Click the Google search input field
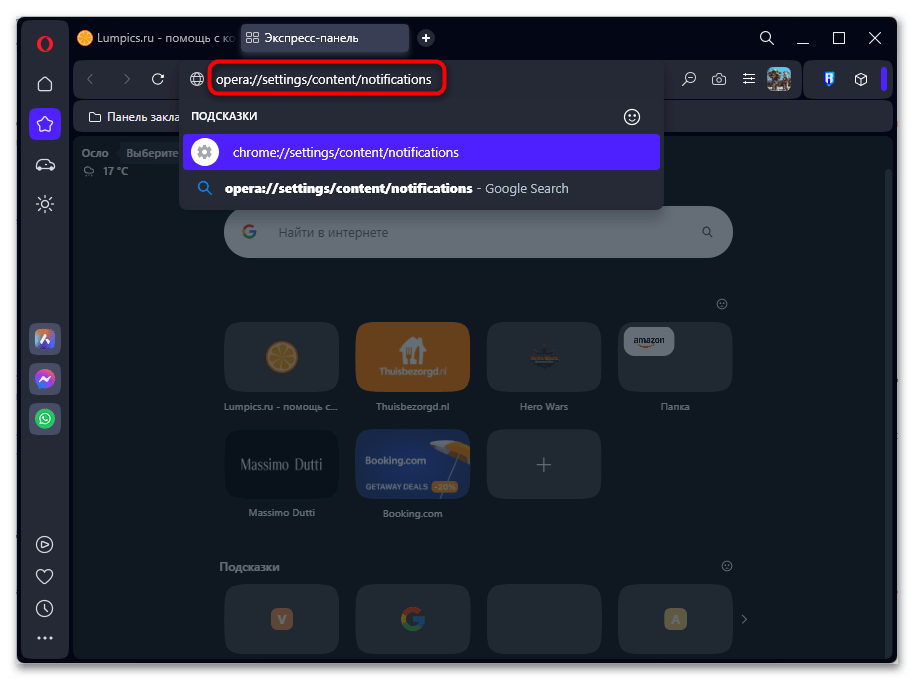 (478, 232)
